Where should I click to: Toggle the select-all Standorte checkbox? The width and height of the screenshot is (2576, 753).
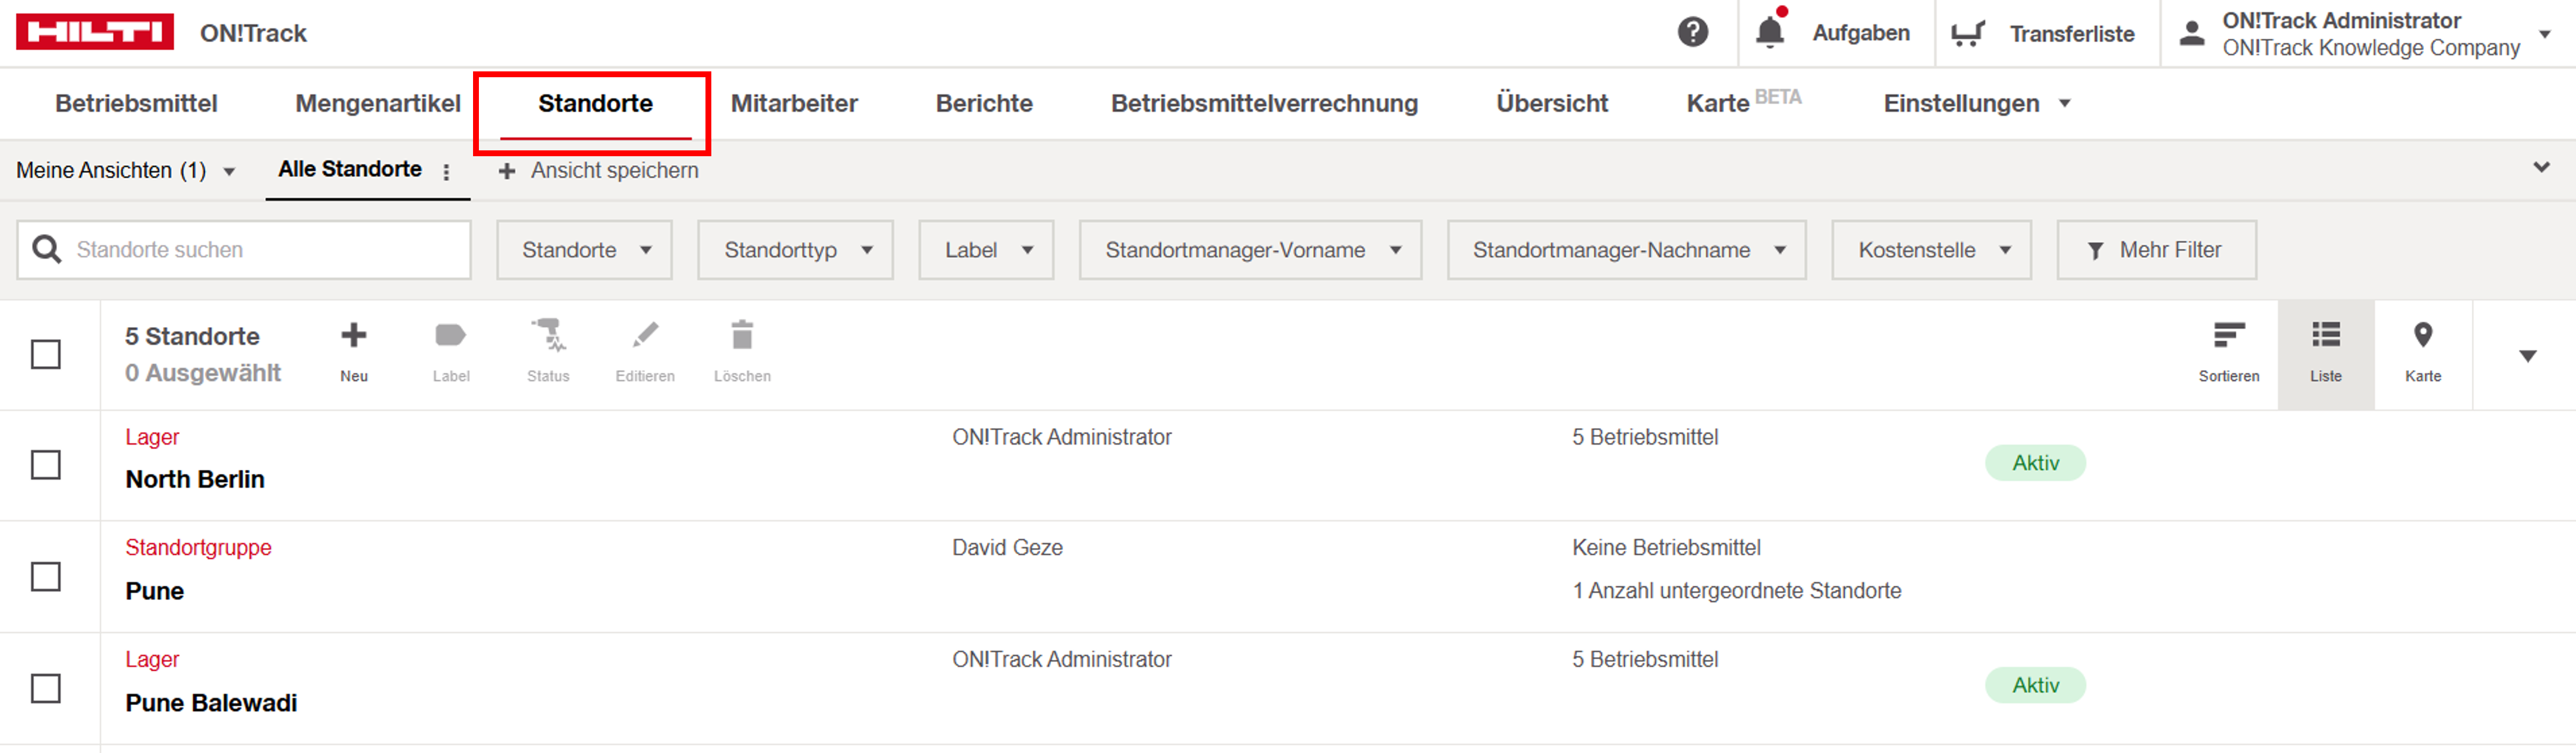(46, 355)
